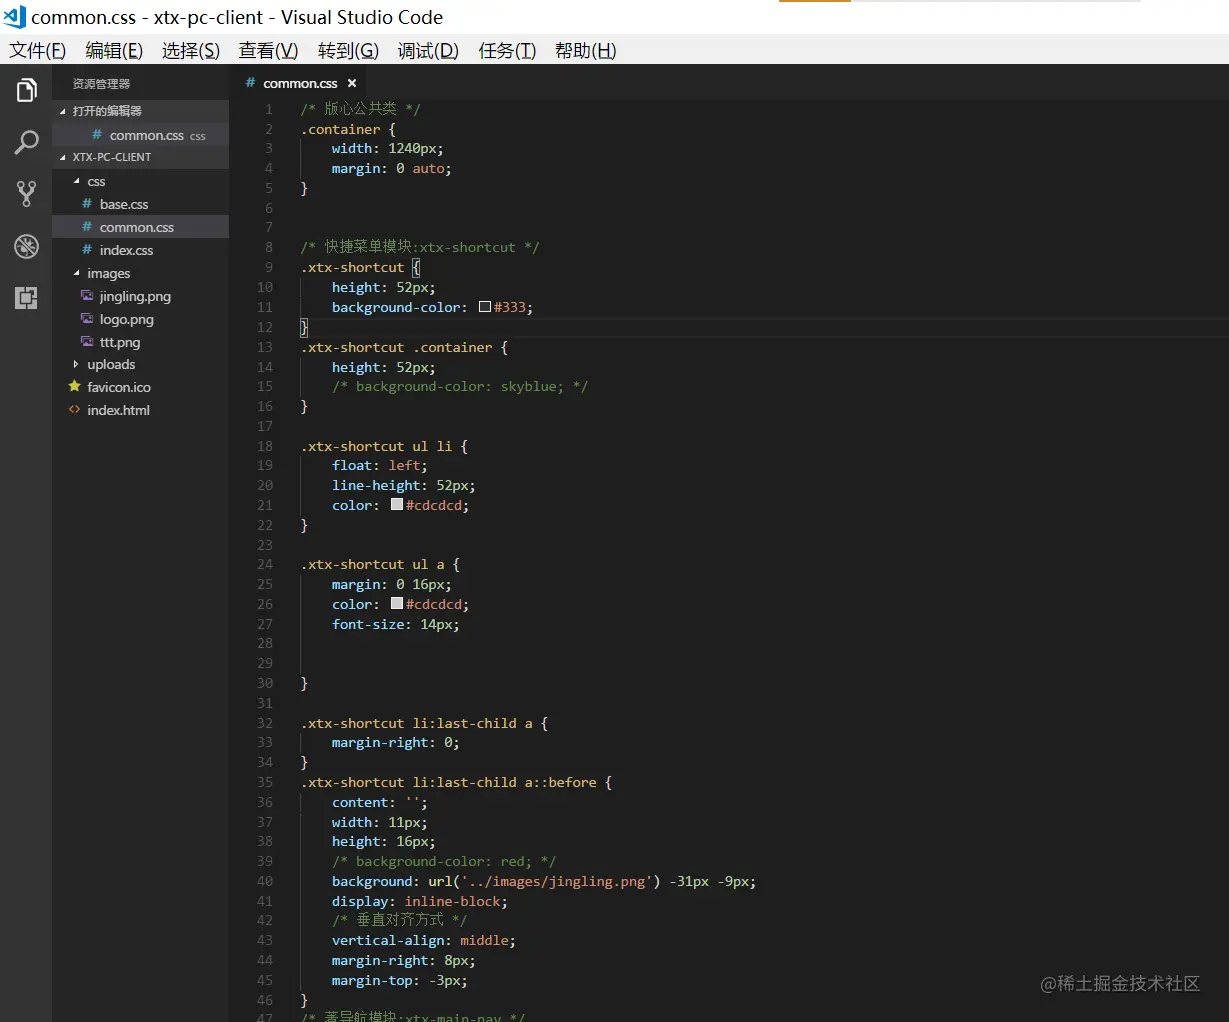Collapse the css folder
1229x1022 pixels.
pyautogui.click(x=141, y=181)
